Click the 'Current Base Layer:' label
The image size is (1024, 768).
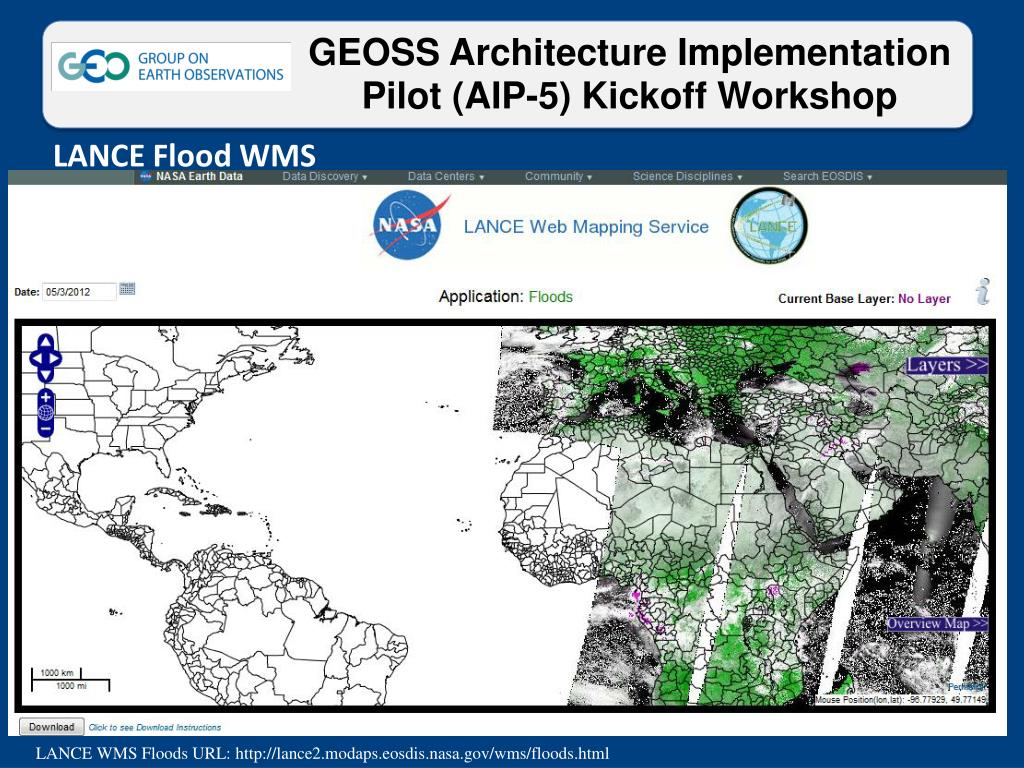836,298
